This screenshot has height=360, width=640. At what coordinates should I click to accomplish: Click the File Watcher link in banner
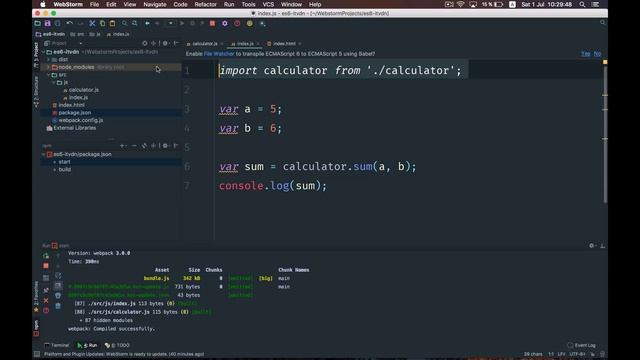219,54
